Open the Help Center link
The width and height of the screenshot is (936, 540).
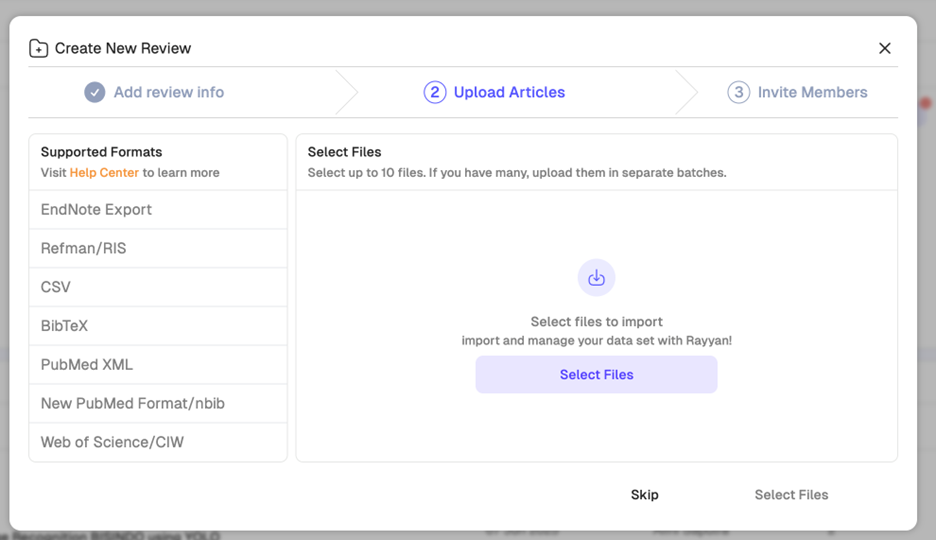click(x=104, y=173)
